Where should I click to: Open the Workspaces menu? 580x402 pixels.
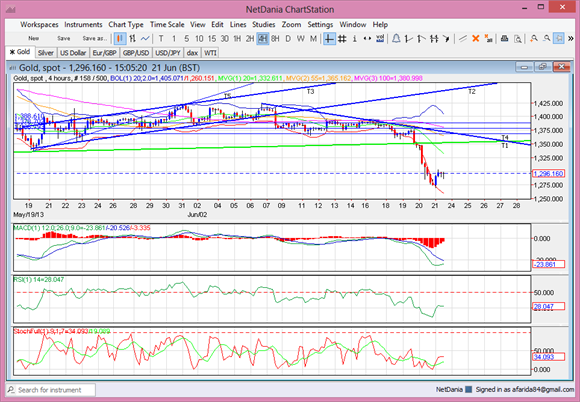(39, 24)
